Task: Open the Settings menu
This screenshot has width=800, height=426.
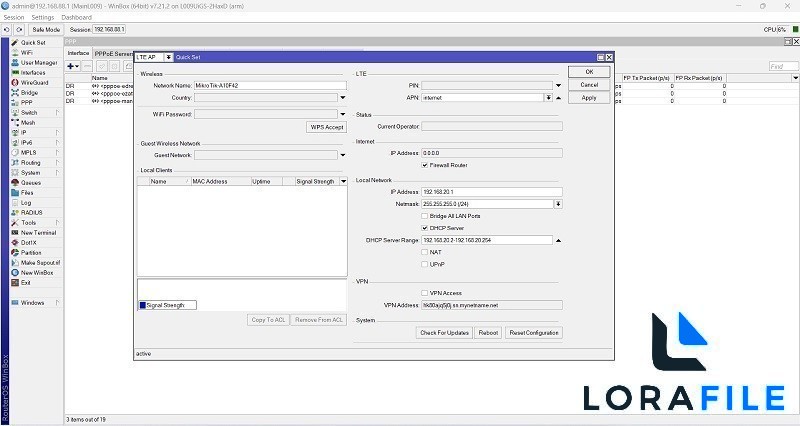Action: click(x=43, y=17)
